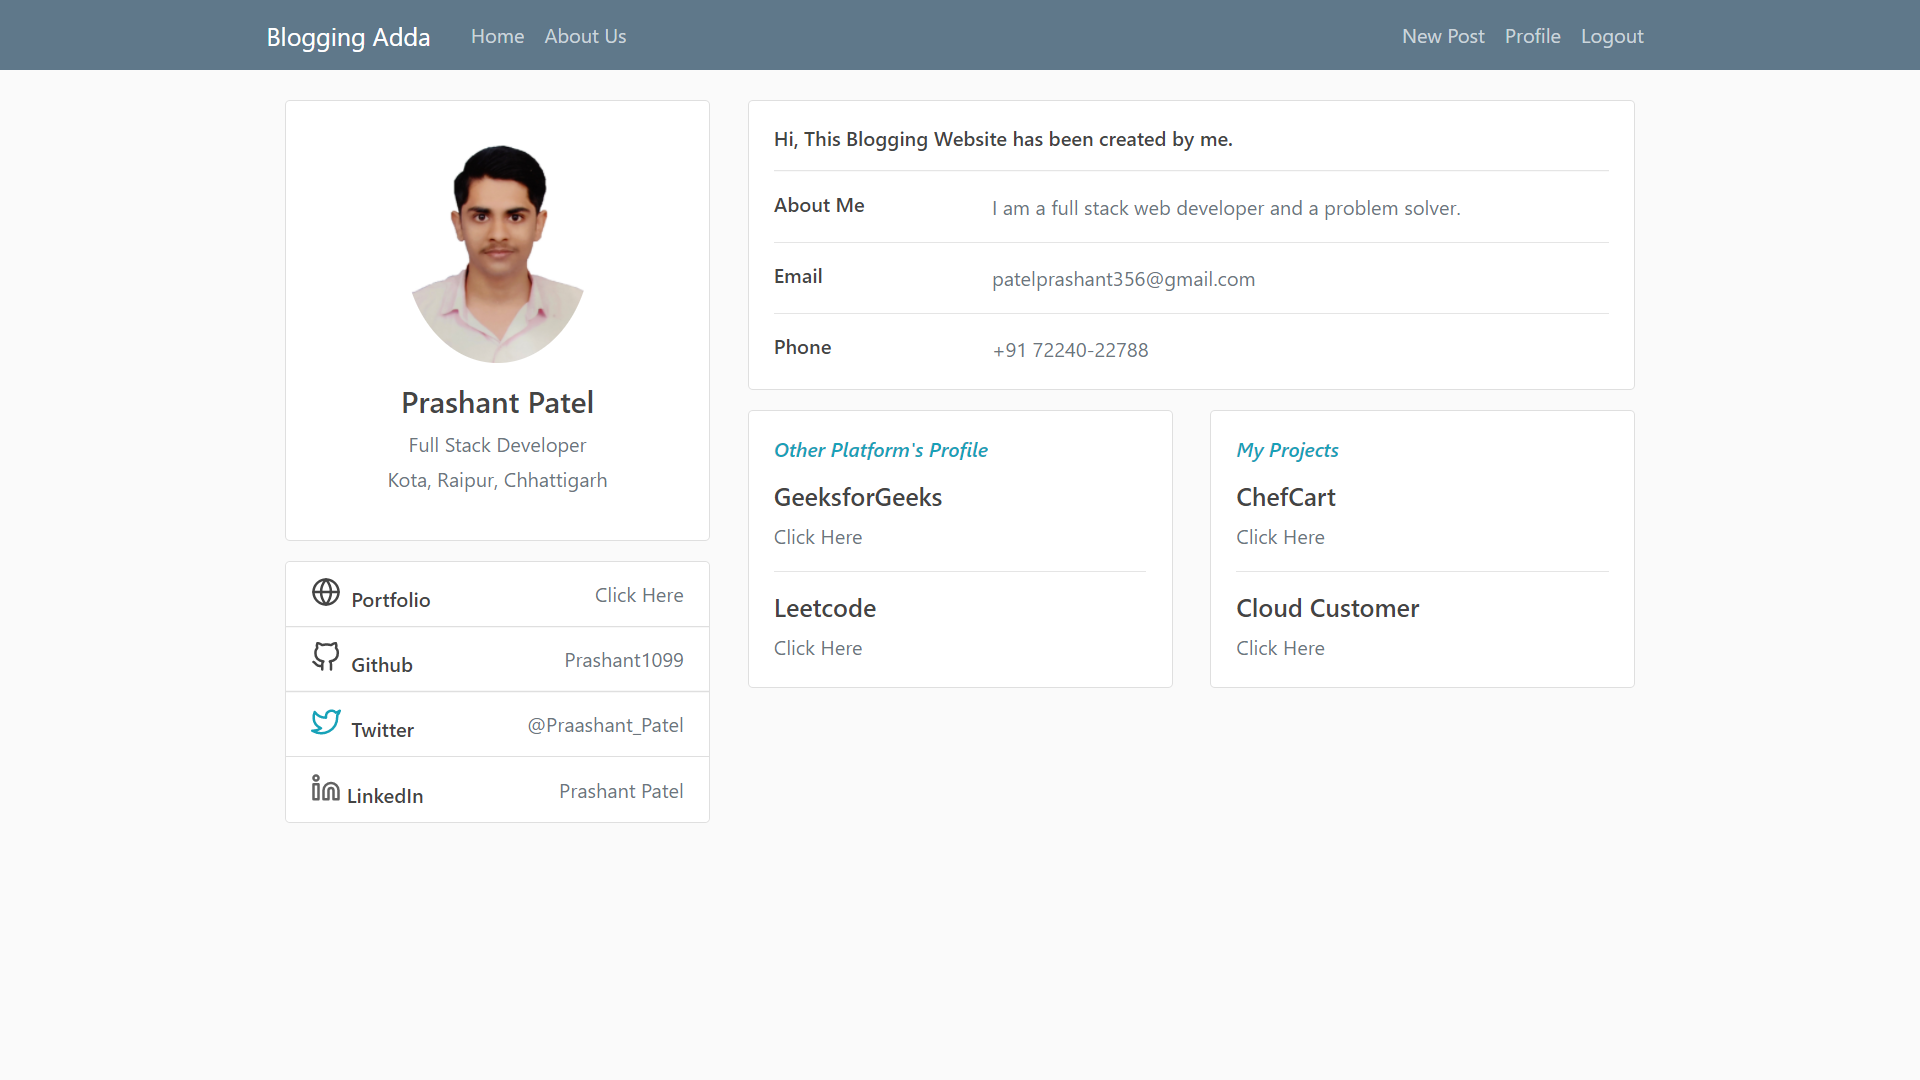Click the Twitter label
Image resolution: width=1920 pixels, height=1080 pixels.
(x=383, y=730)
